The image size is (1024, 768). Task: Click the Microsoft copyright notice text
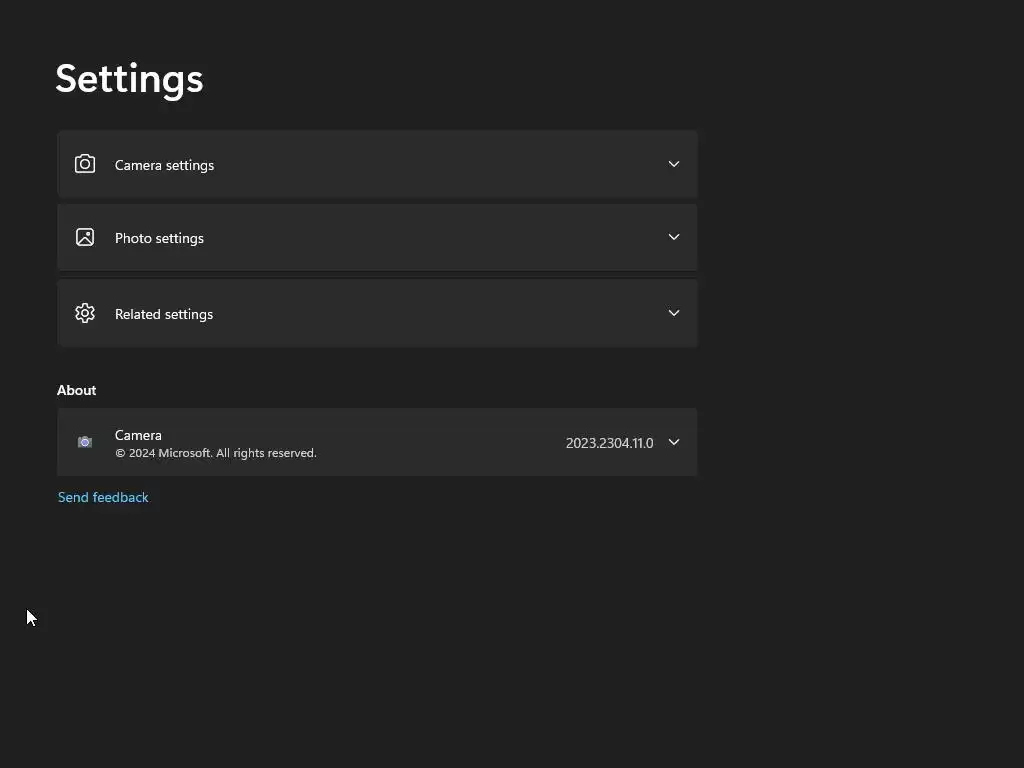click(x=216, y=453)
